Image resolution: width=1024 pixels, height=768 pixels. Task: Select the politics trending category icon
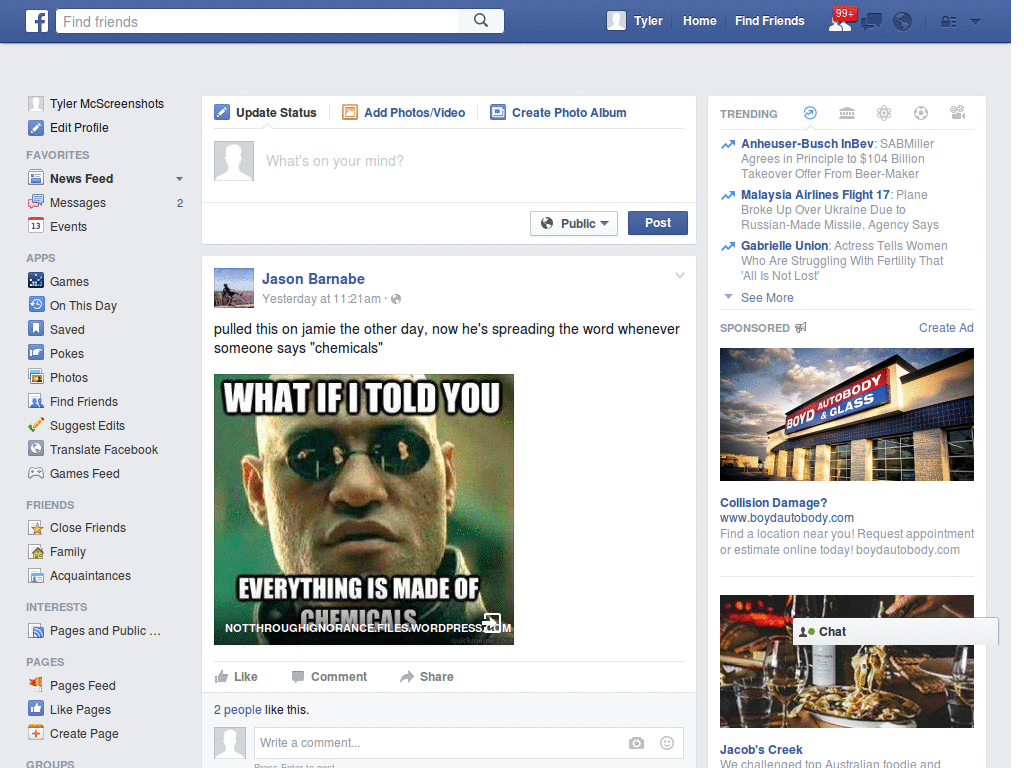click(847, 113)
